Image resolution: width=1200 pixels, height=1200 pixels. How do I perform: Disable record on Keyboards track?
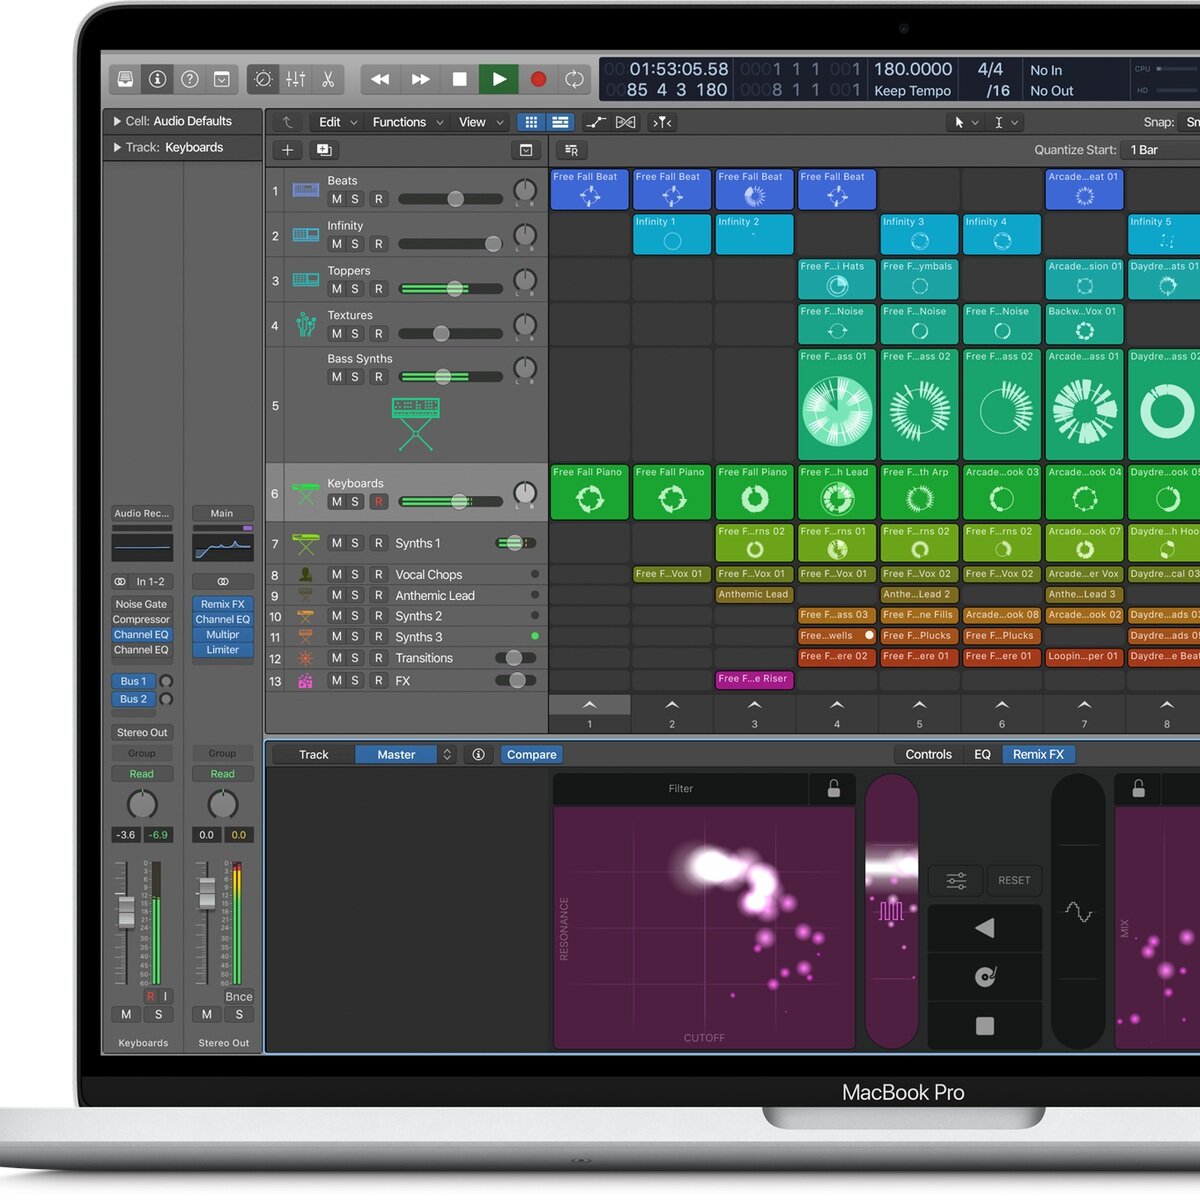click(x=379, y=502)
